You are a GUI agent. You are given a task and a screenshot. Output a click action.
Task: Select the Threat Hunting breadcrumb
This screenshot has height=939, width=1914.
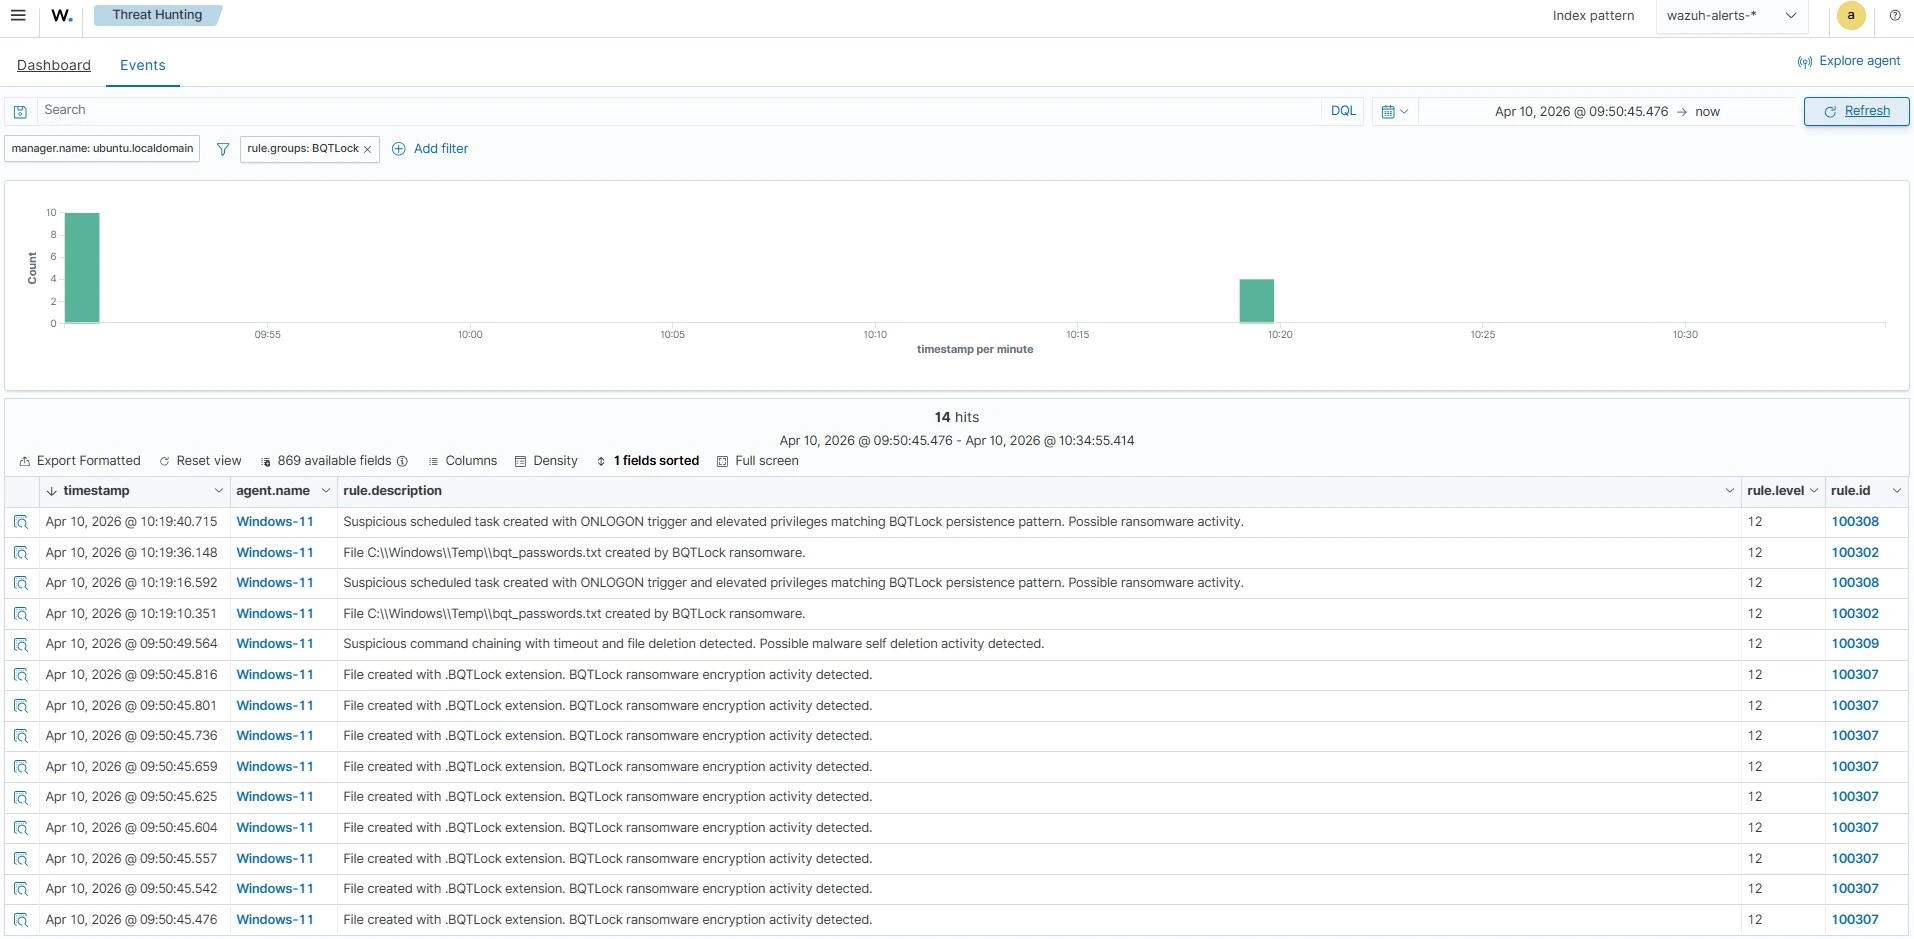point(157,15)
